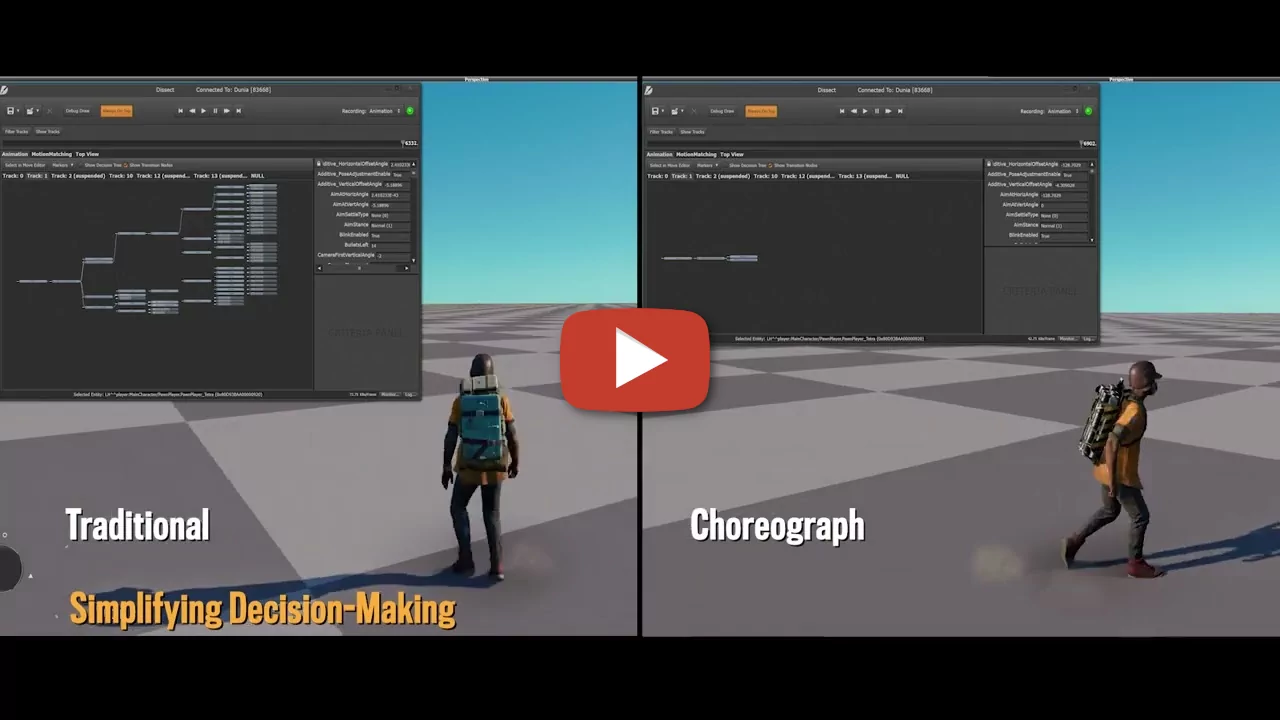Click the snapshot icon in left Dissect window

(30, 111)
